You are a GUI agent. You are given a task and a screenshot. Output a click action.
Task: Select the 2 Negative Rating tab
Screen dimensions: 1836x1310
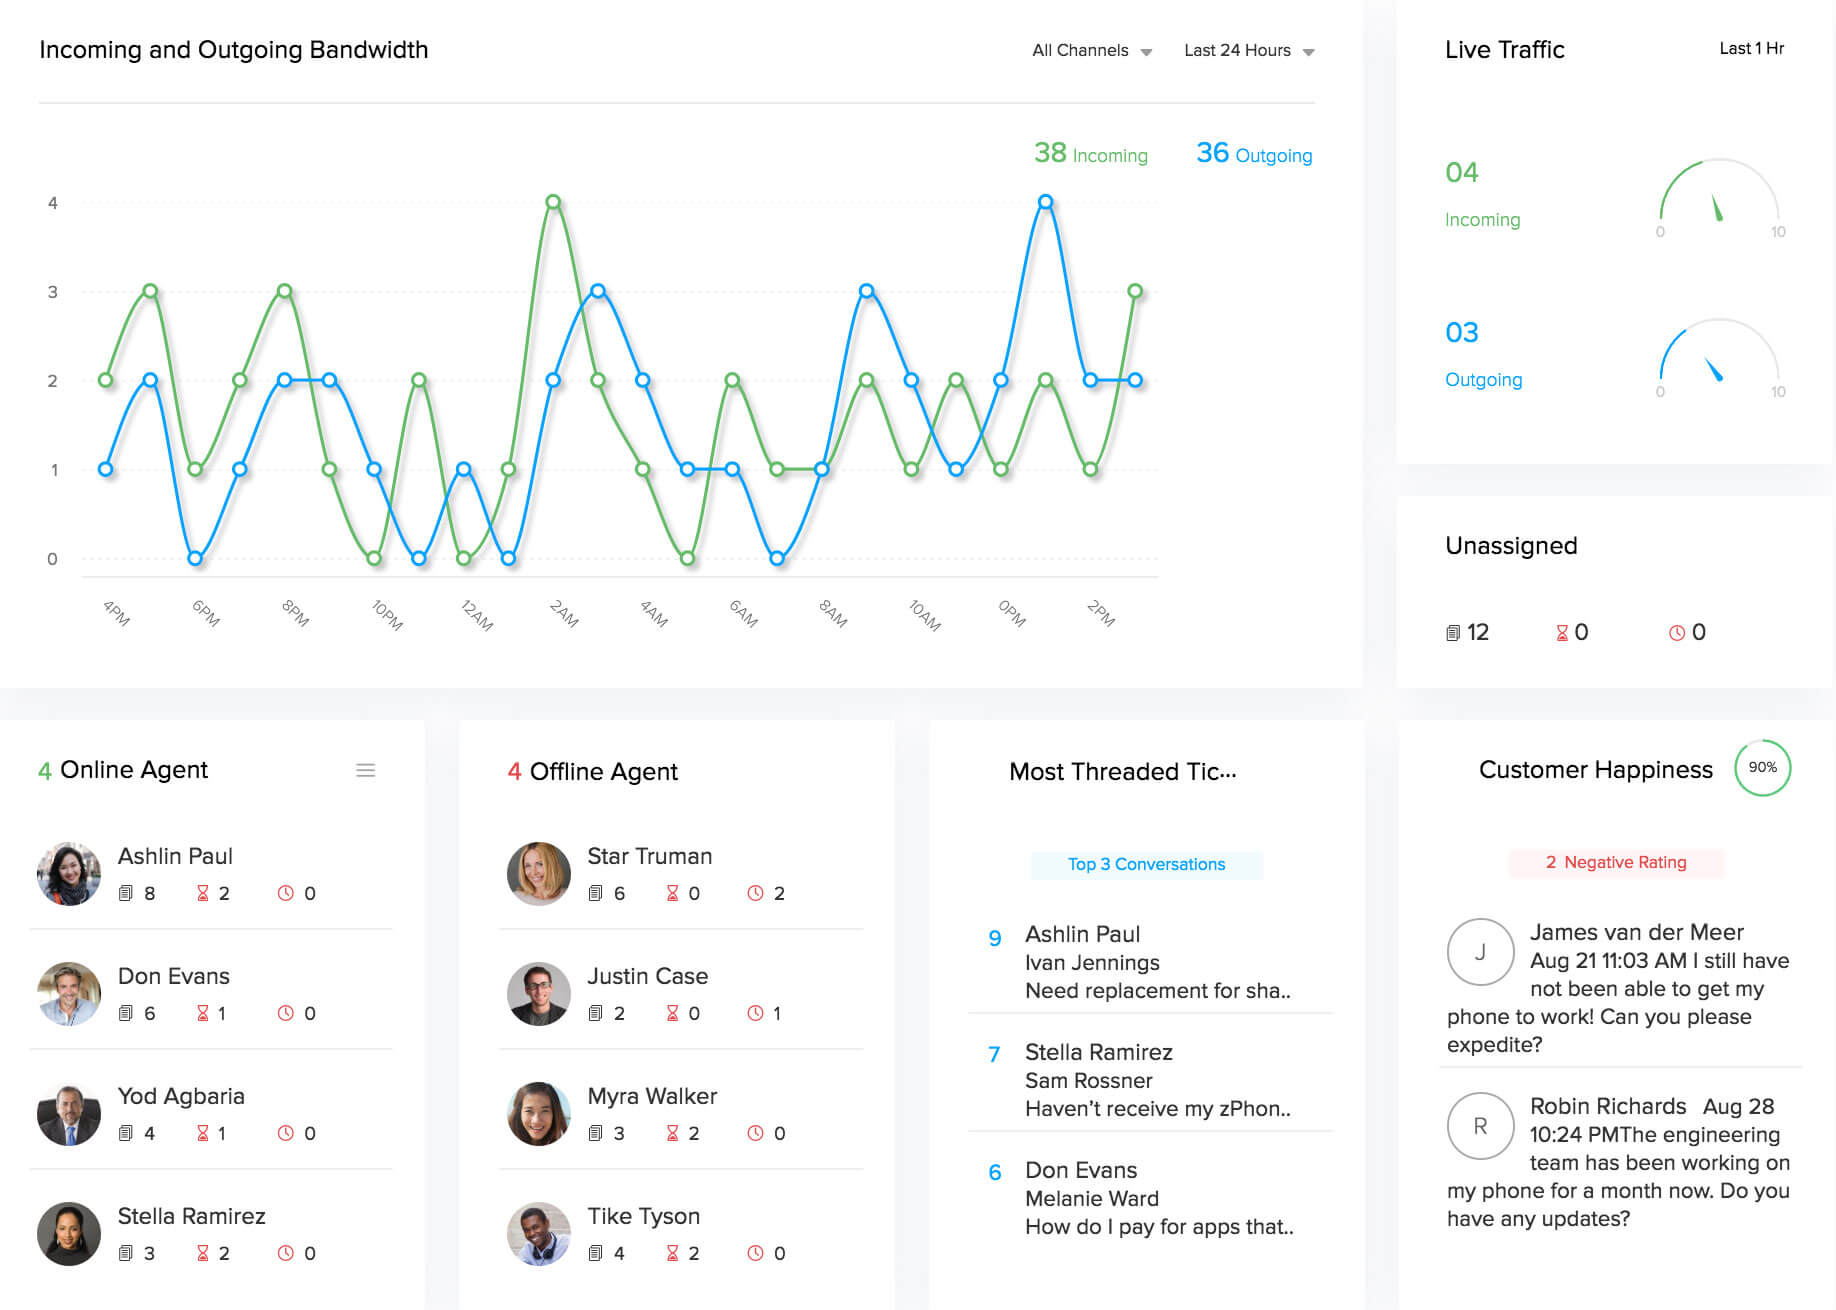tap(1616, 862)
